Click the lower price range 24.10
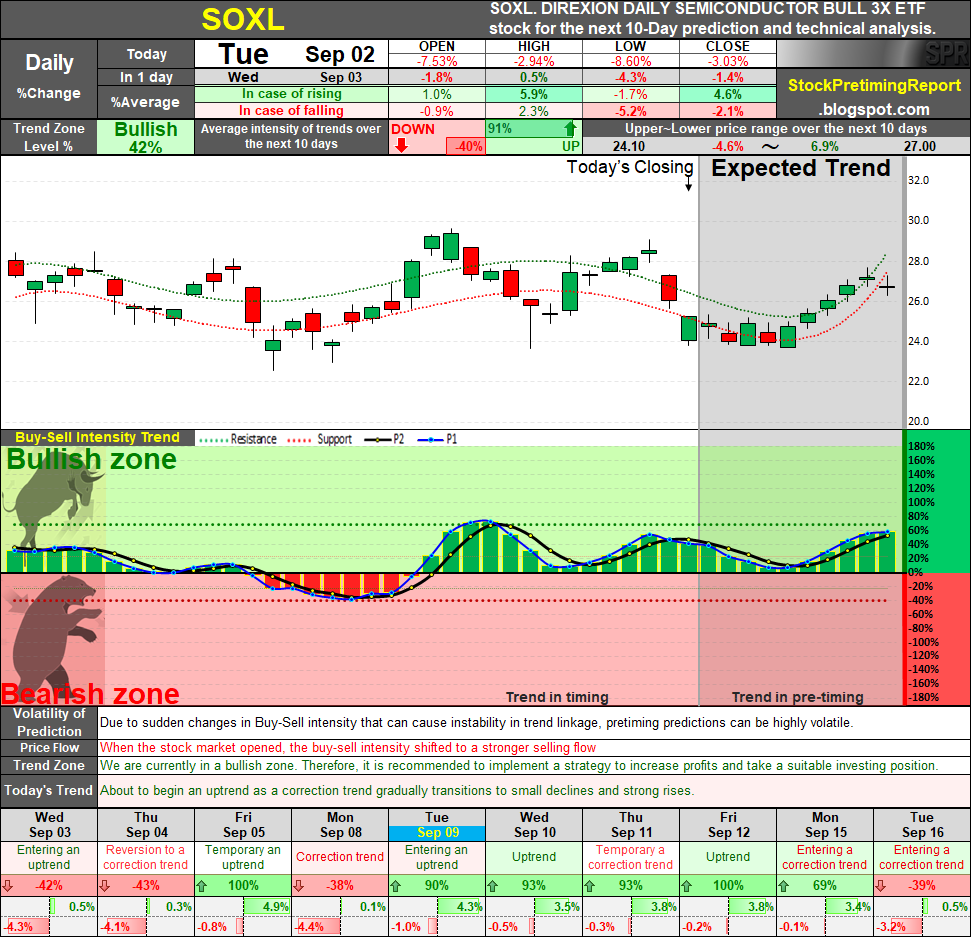Screen dimensions: 971x937 [x=629, y=147]
